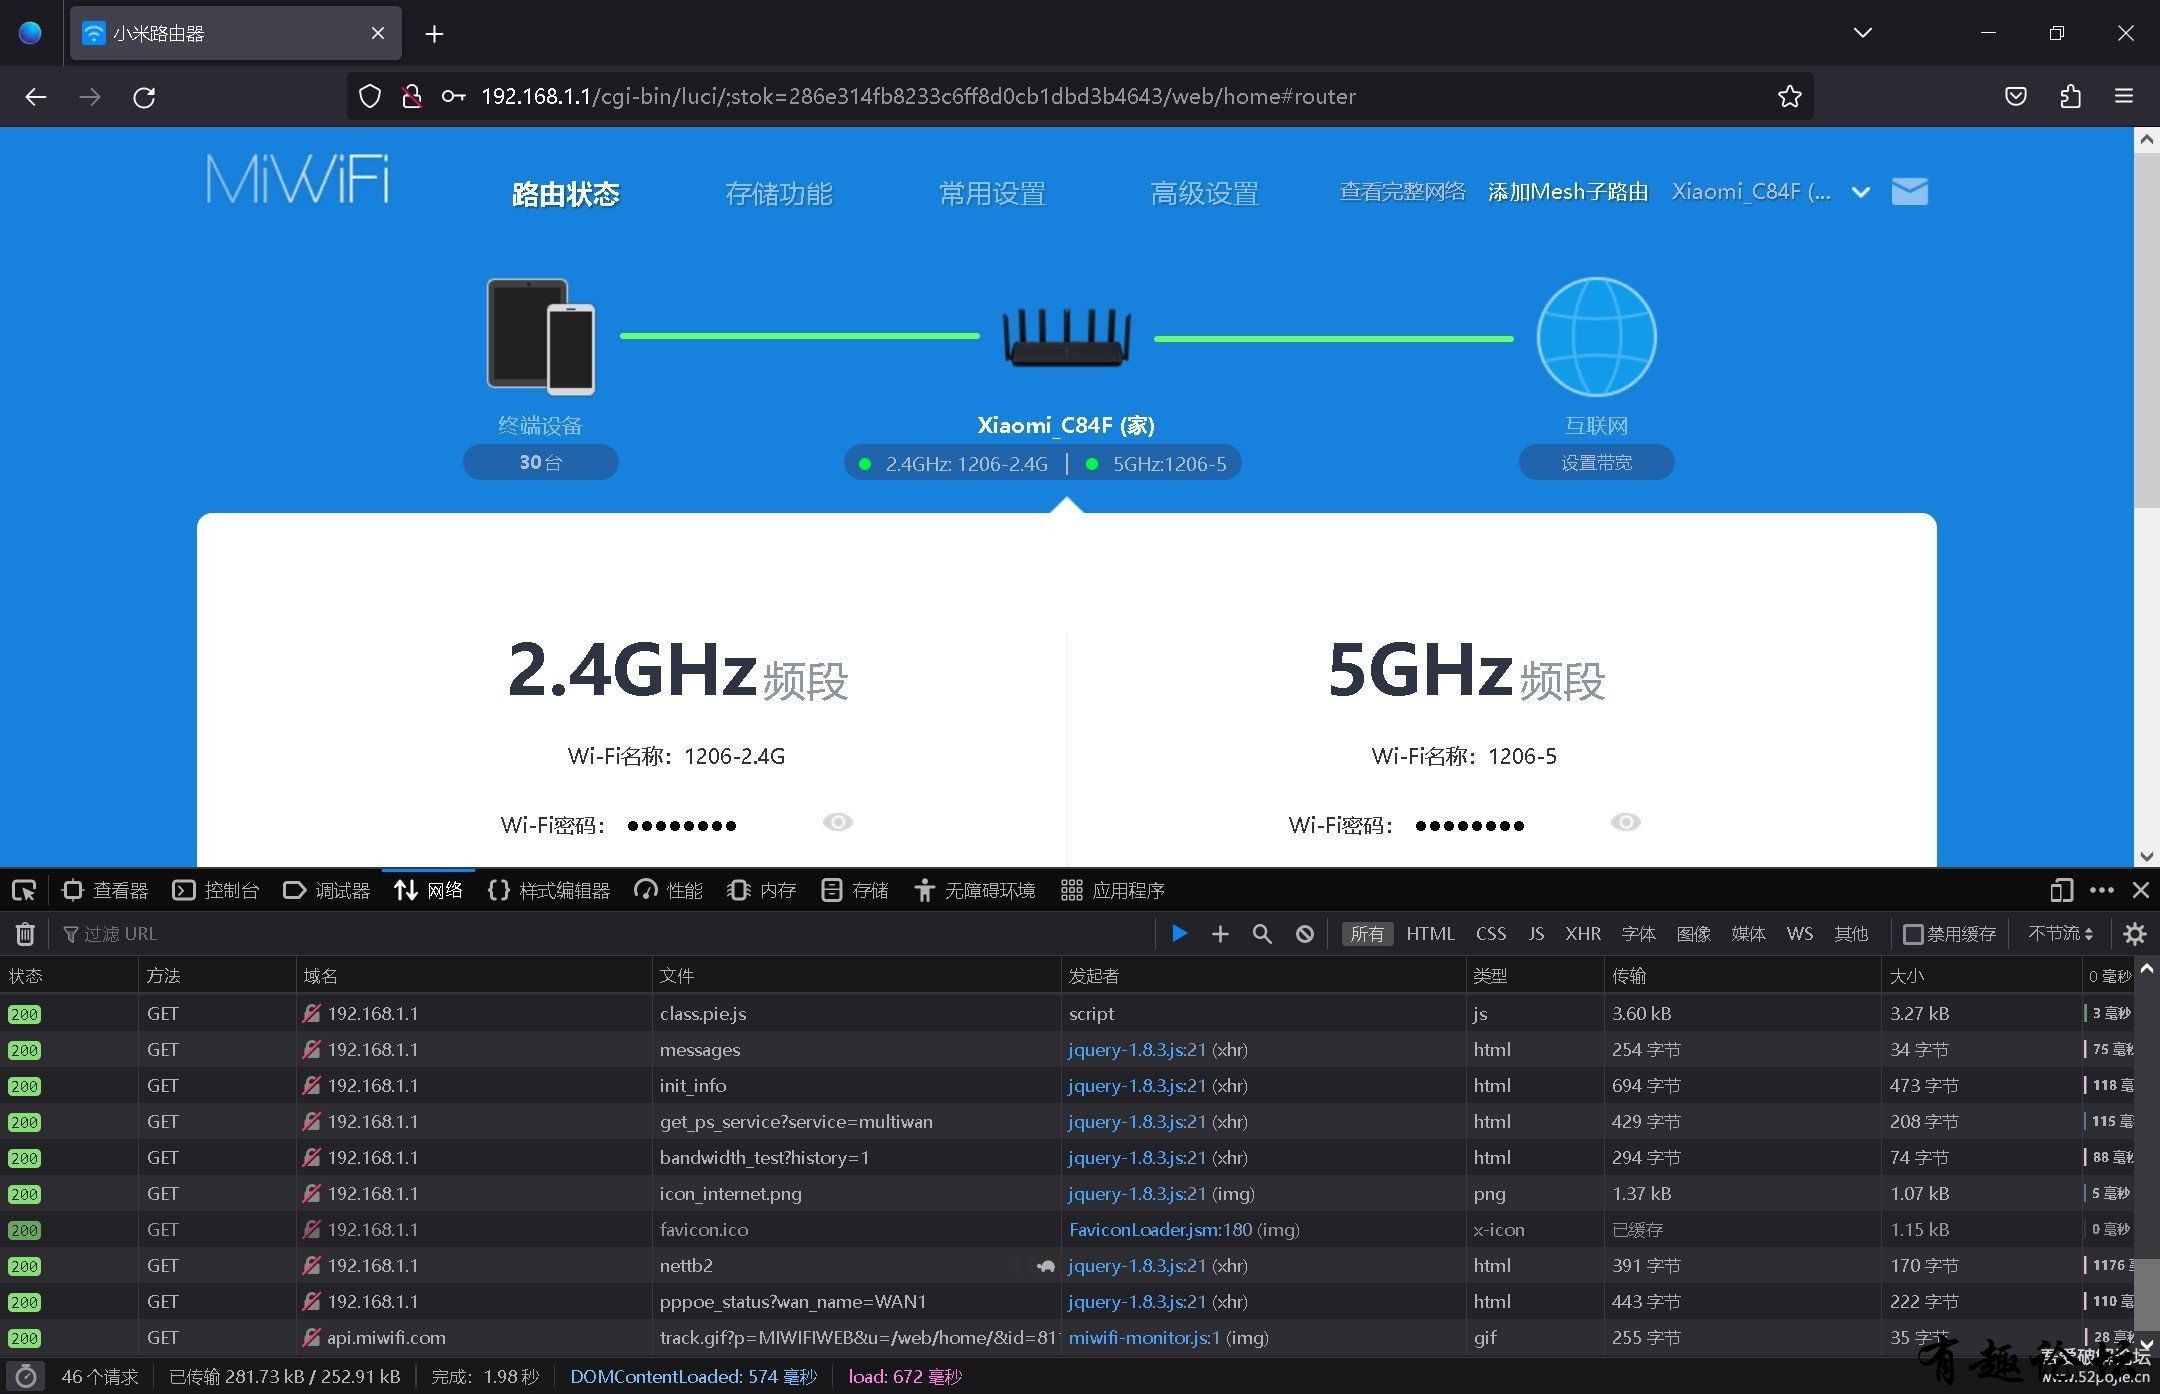2160x1394 pixels.
Task: Open the router mail notification icon
Action: point(1910,191)
